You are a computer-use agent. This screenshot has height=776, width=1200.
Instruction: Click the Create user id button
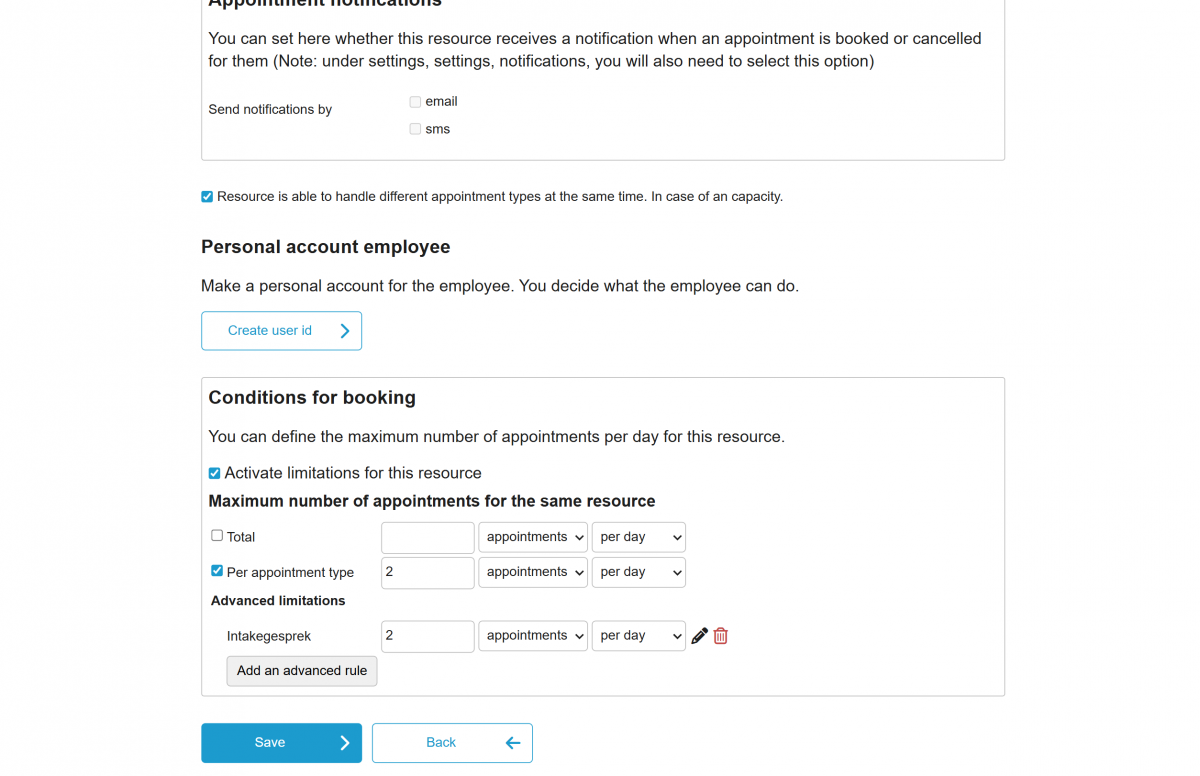[281, 331]
